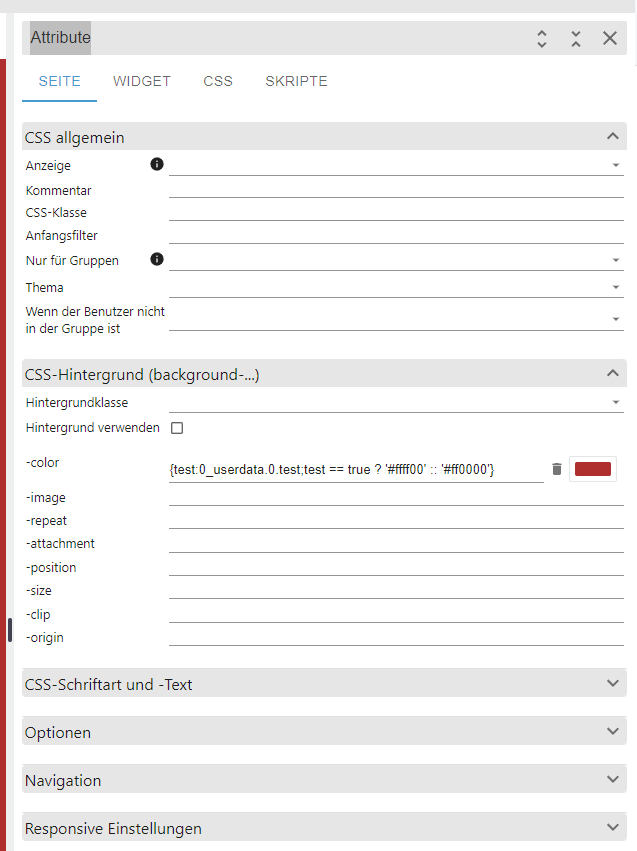This screenshot has height=851, width=637.
Task: Switch to the SKRIPTE tab
Action: (x=296, y=81)
